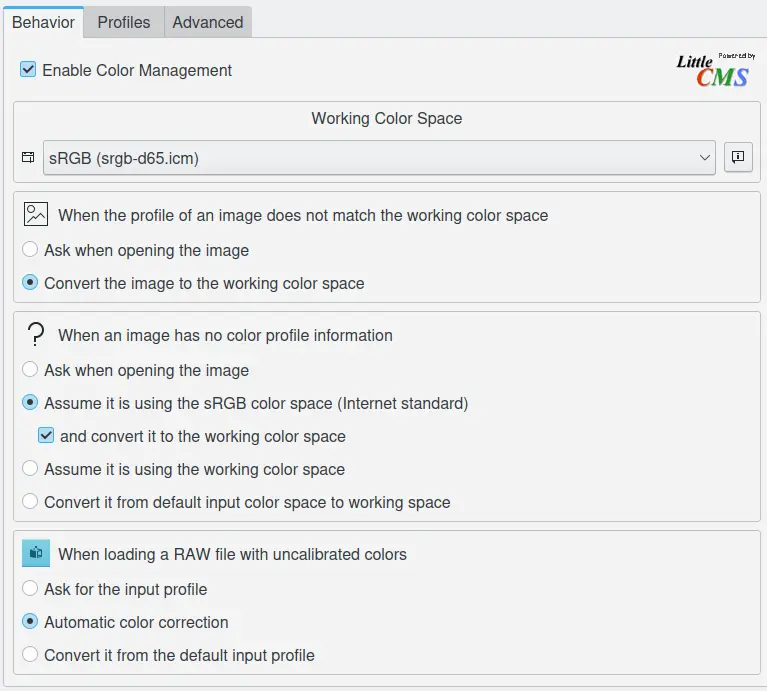
Task: Select 'Ask when opening the image' for profile mismatch
Action: tap(31, 250)
